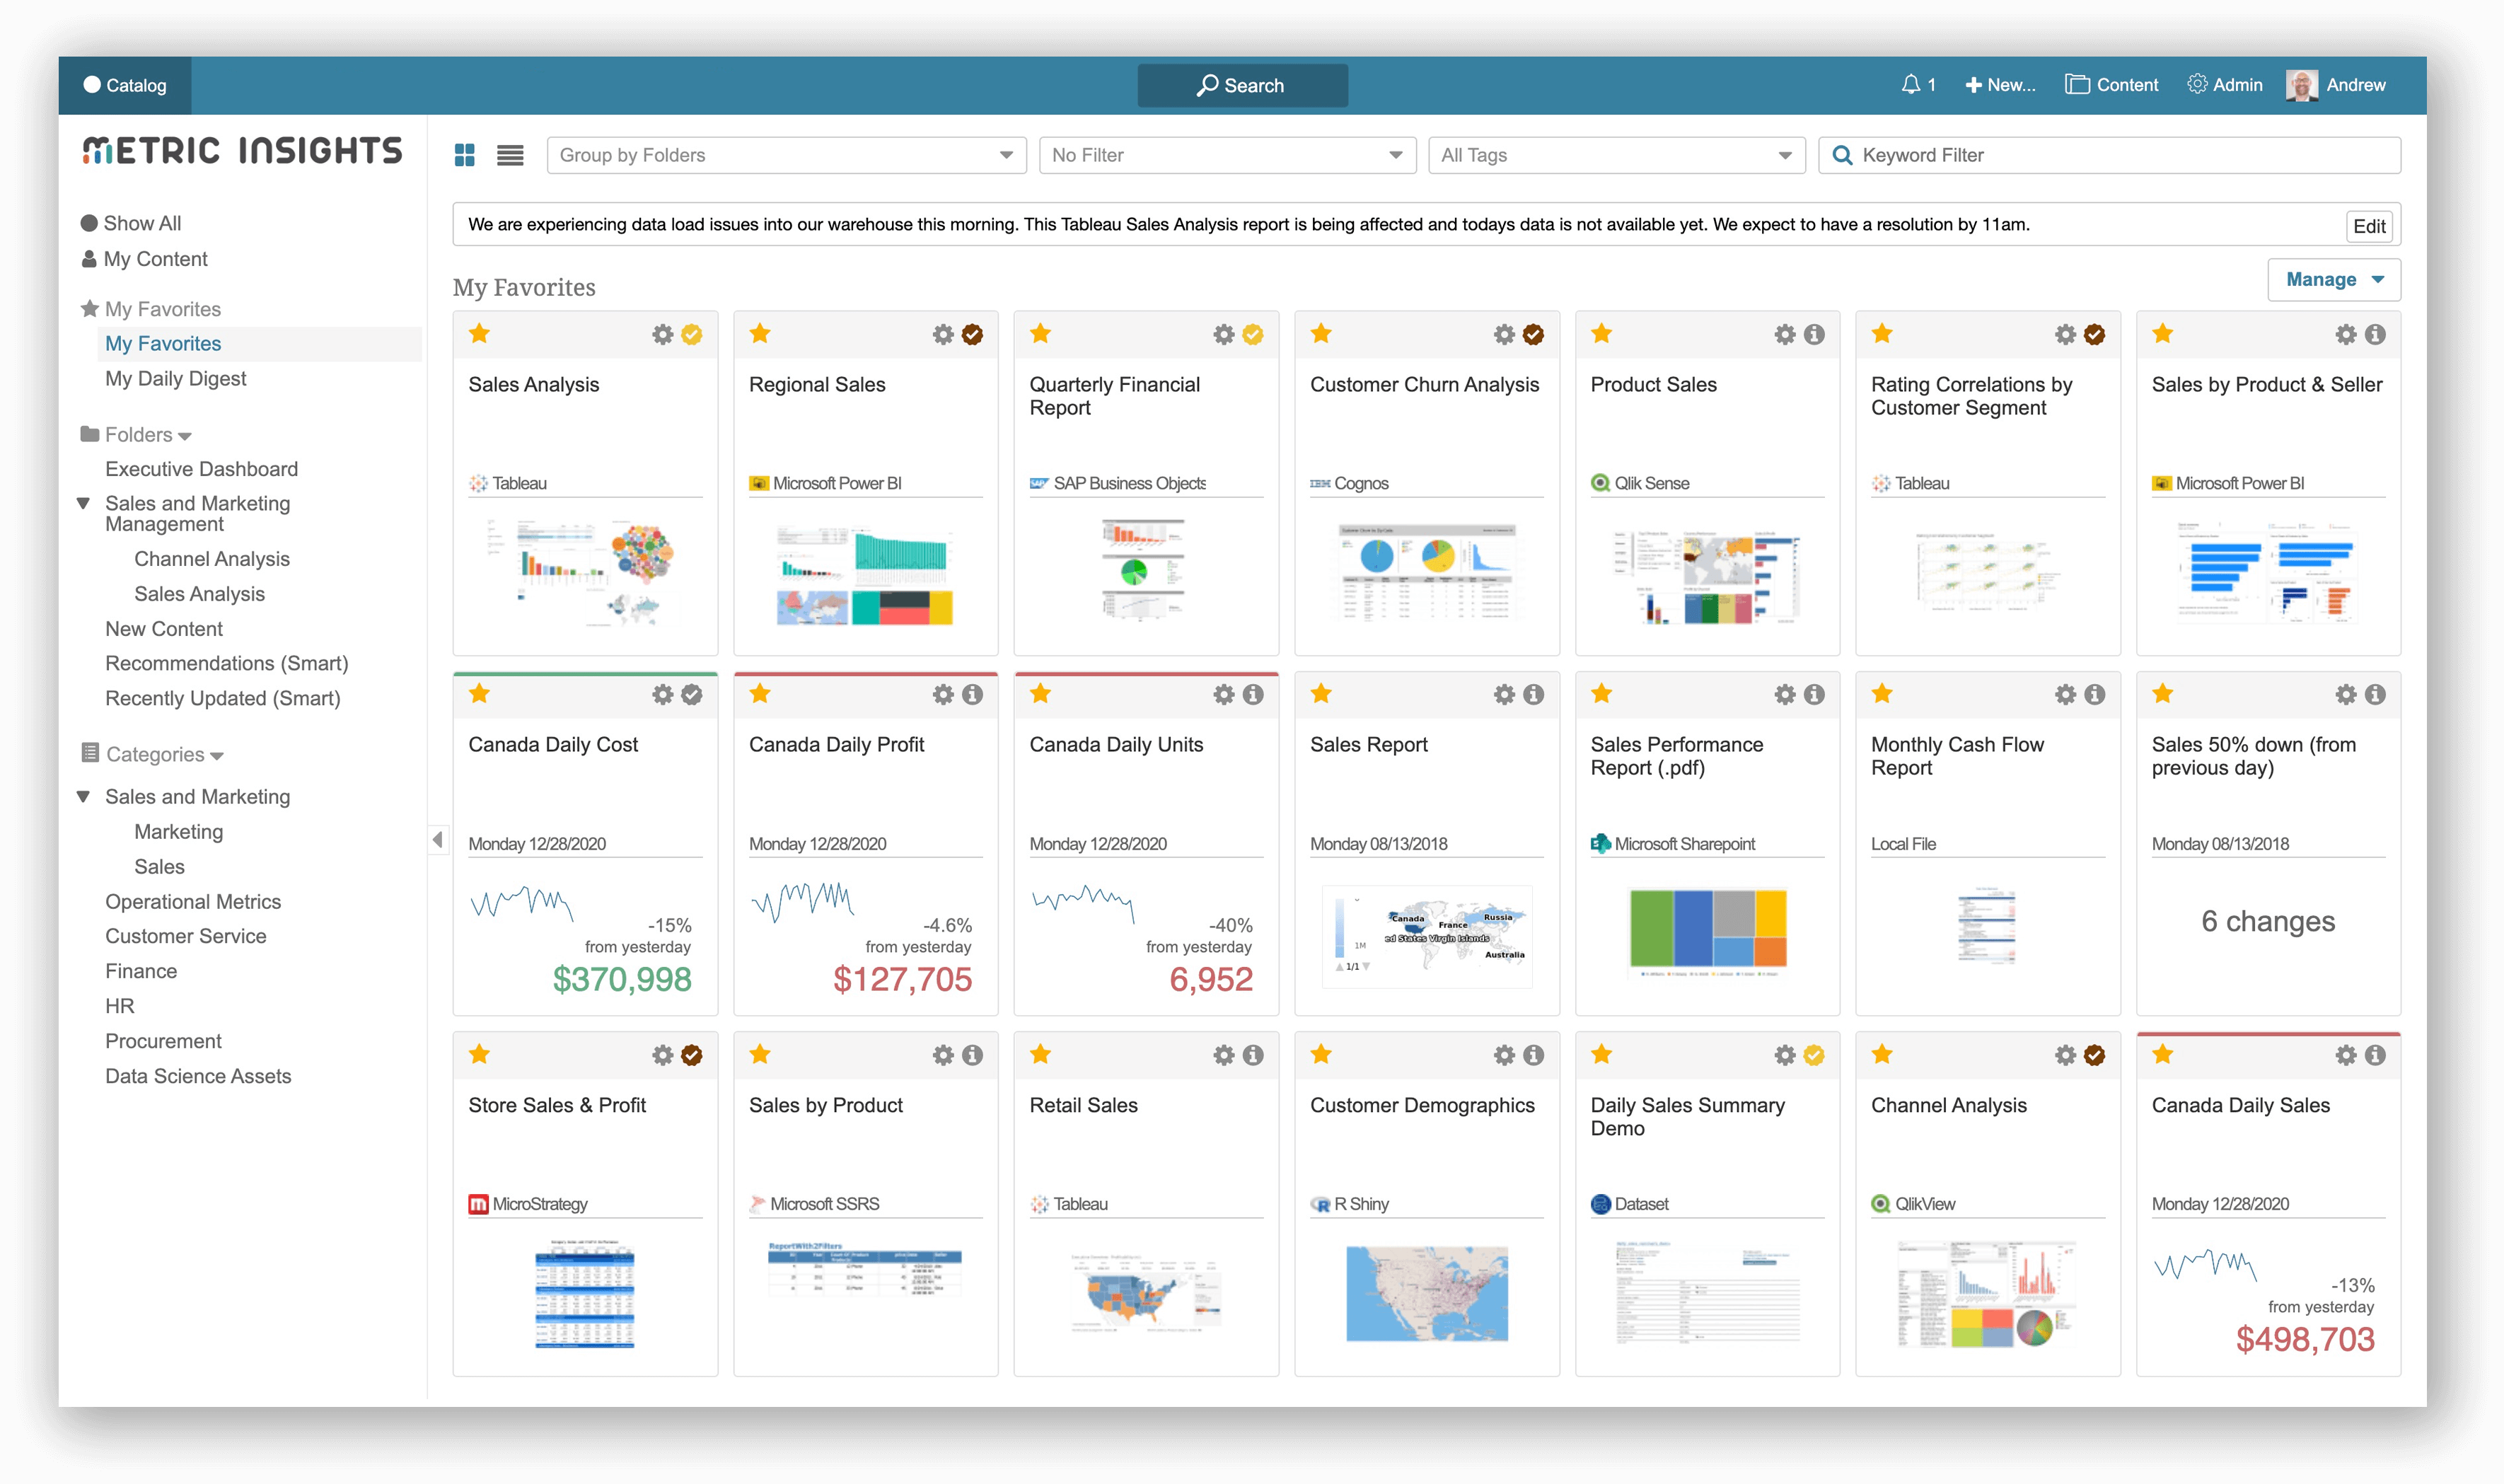2504x1484 pixels.
Task: Open gear settings on Canada Daily Units
Action: click(1224, 694)
